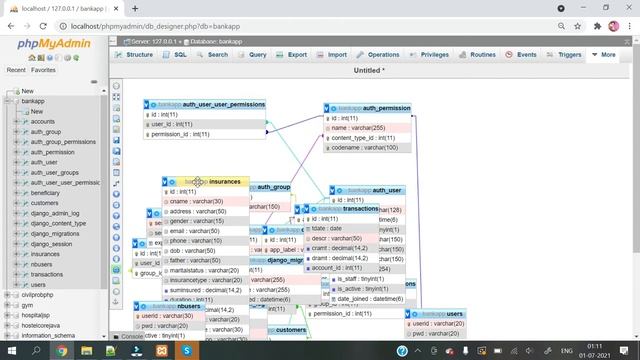Screen dimensions: 640x360
Task: Toggle angular or direct links
Action: coord(116,227)
